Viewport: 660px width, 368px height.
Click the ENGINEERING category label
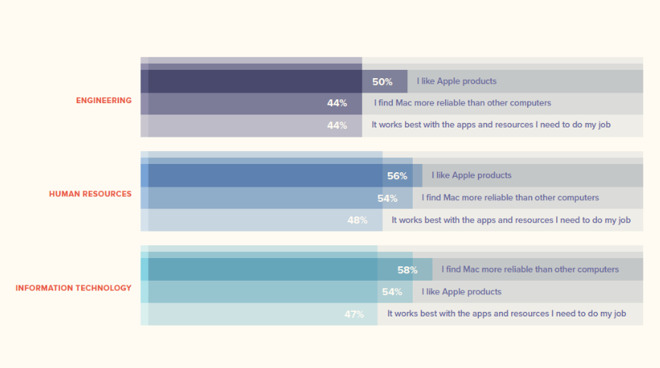tap(104, 100)
